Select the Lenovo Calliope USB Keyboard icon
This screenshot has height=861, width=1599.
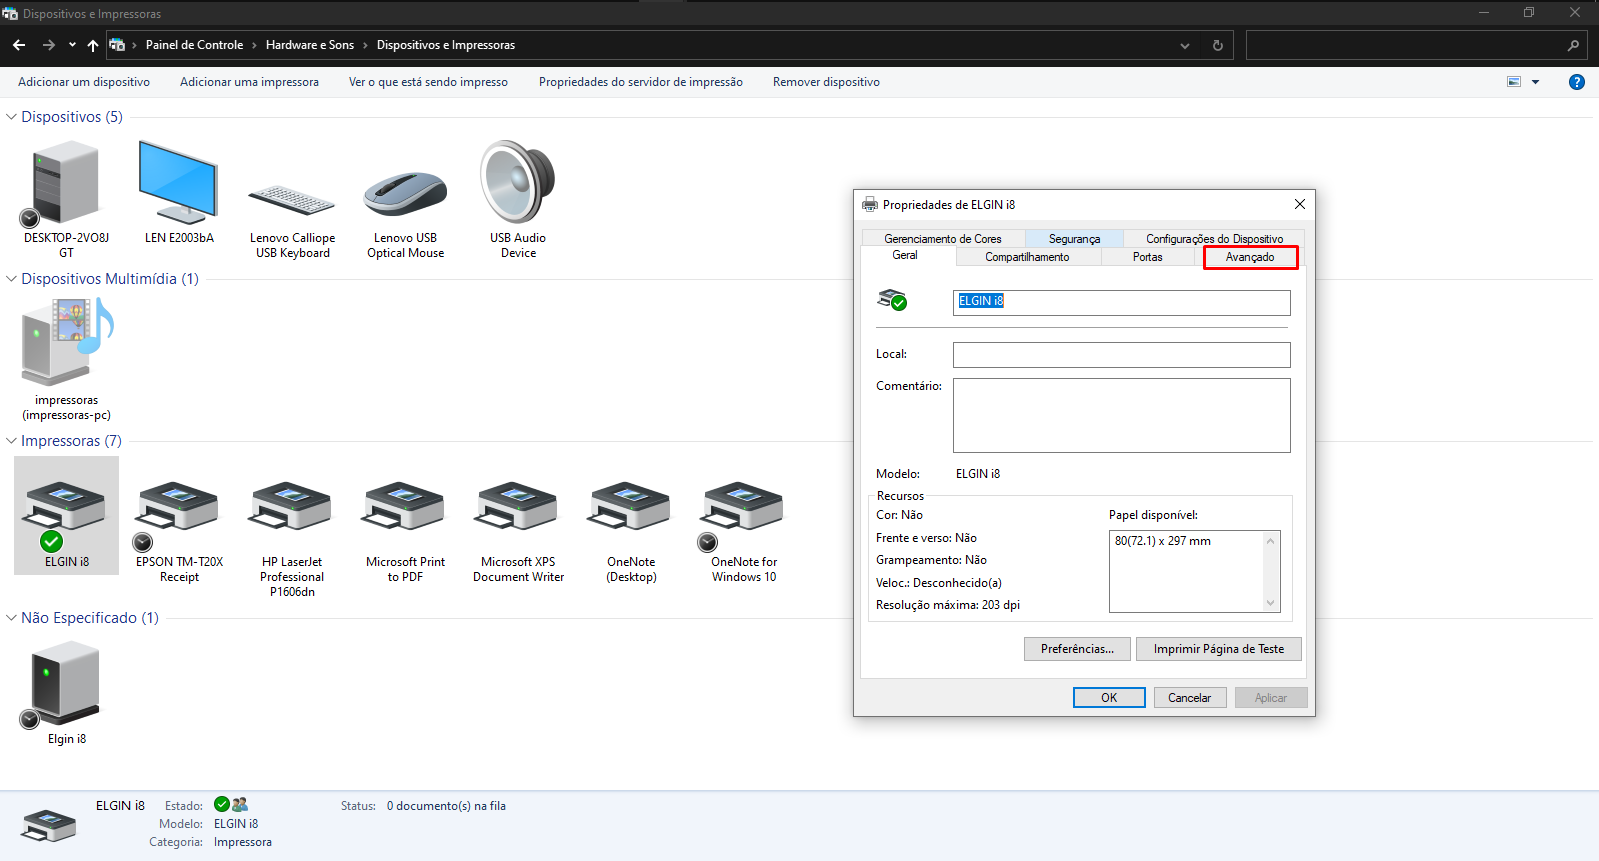pyautogui.click(x=292, y=199)
